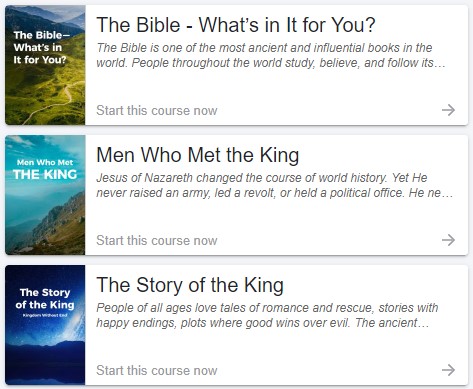Select the green valley cover of The Bible course
The width and height of the screenshot is (473, 389).
[45, 65]
